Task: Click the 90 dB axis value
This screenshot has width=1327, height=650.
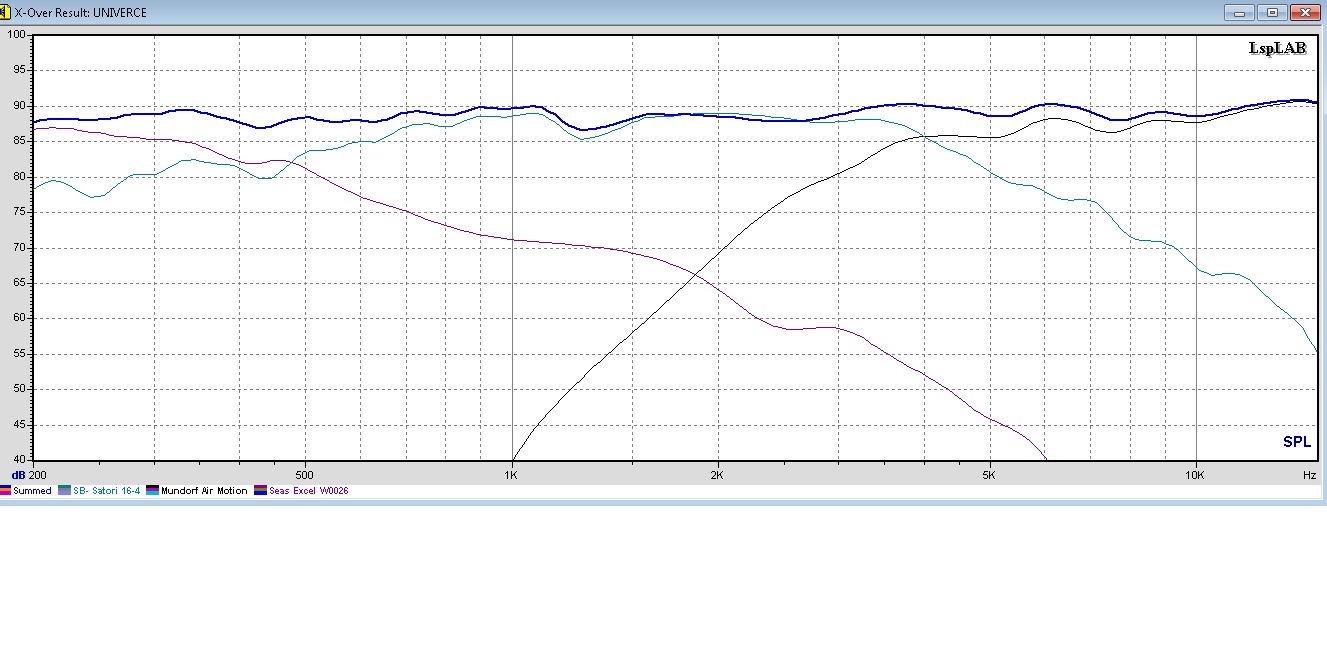Action: click(19, 106)
